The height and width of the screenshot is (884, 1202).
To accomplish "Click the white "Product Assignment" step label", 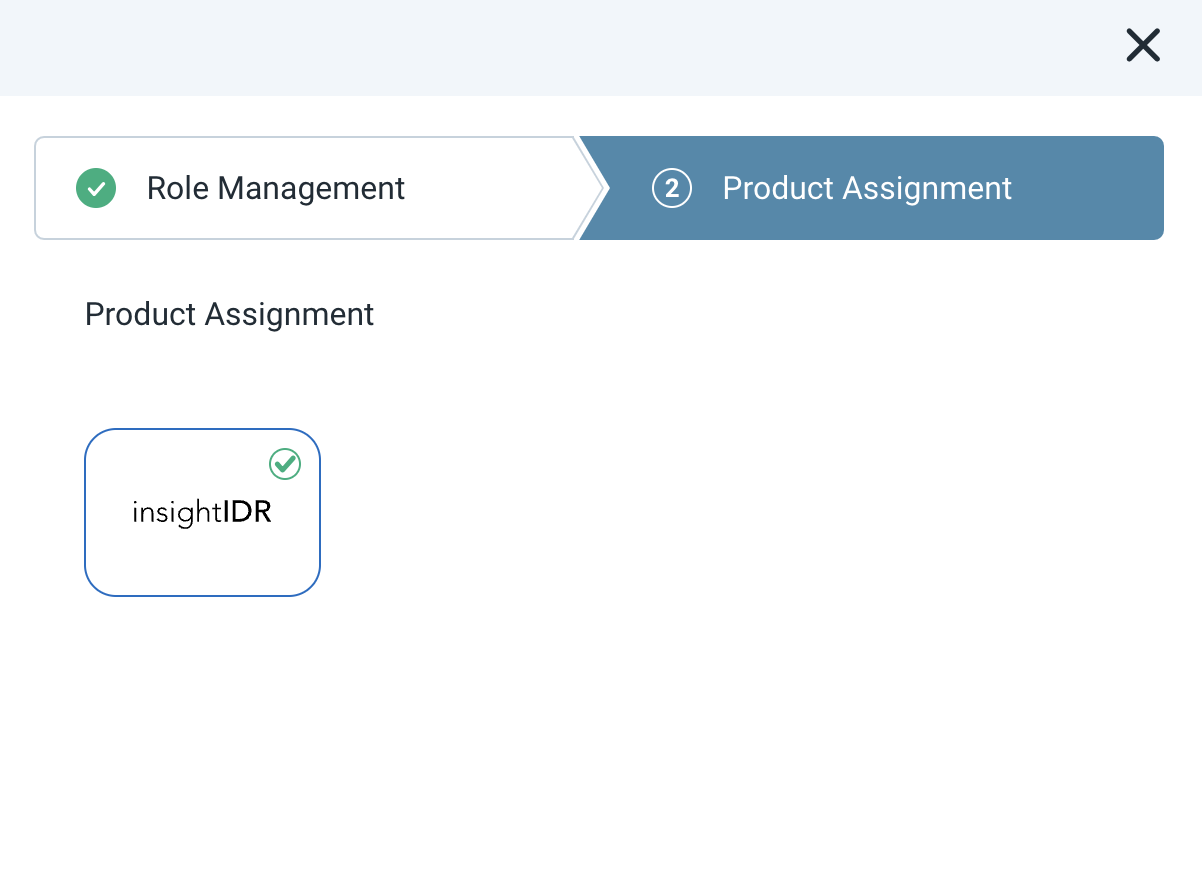I will point(867,188).
